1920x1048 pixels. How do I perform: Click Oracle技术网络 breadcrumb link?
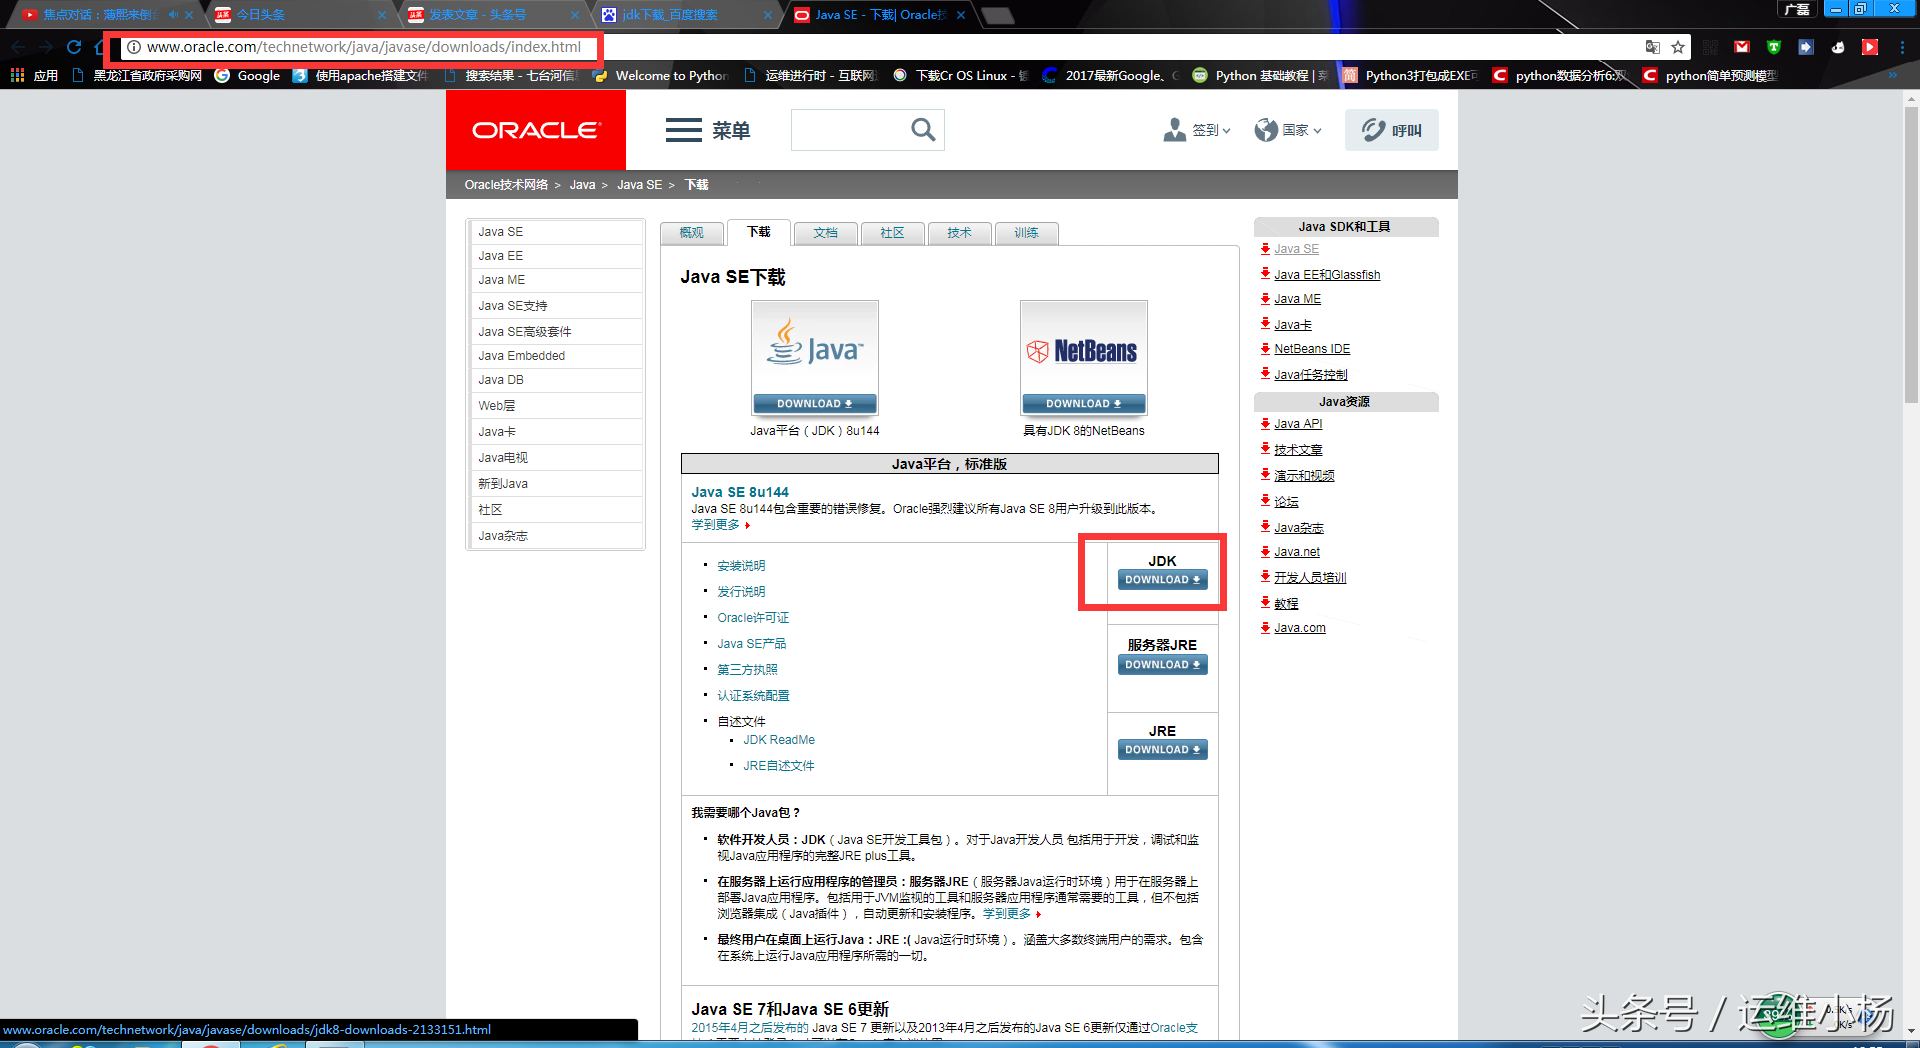pyautogui.click(x=506, y=185)
